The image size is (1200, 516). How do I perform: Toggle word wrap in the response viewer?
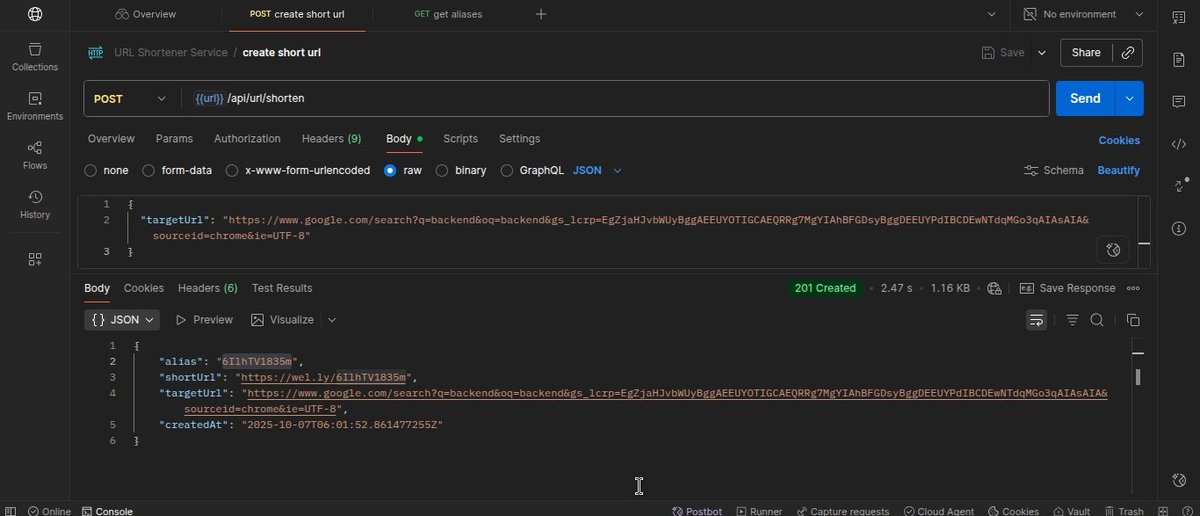coord(1036,320)
